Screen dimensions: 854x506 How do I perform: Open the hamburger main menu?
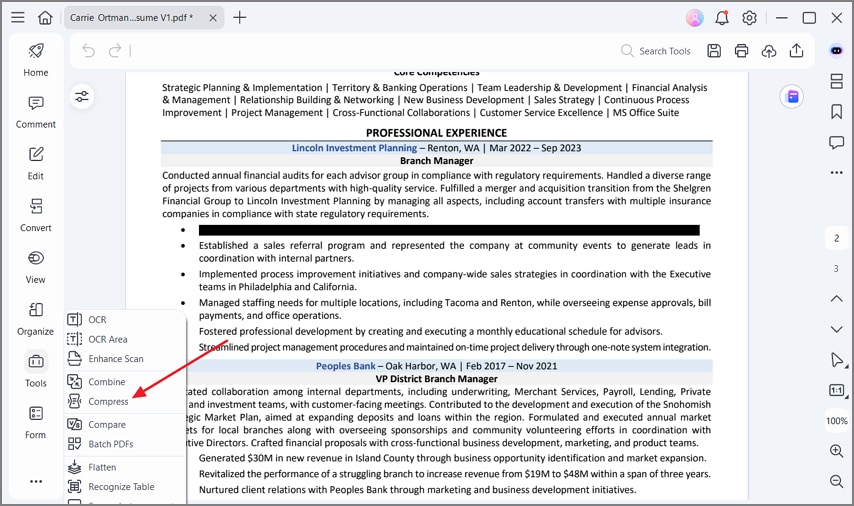pos(18,17)
